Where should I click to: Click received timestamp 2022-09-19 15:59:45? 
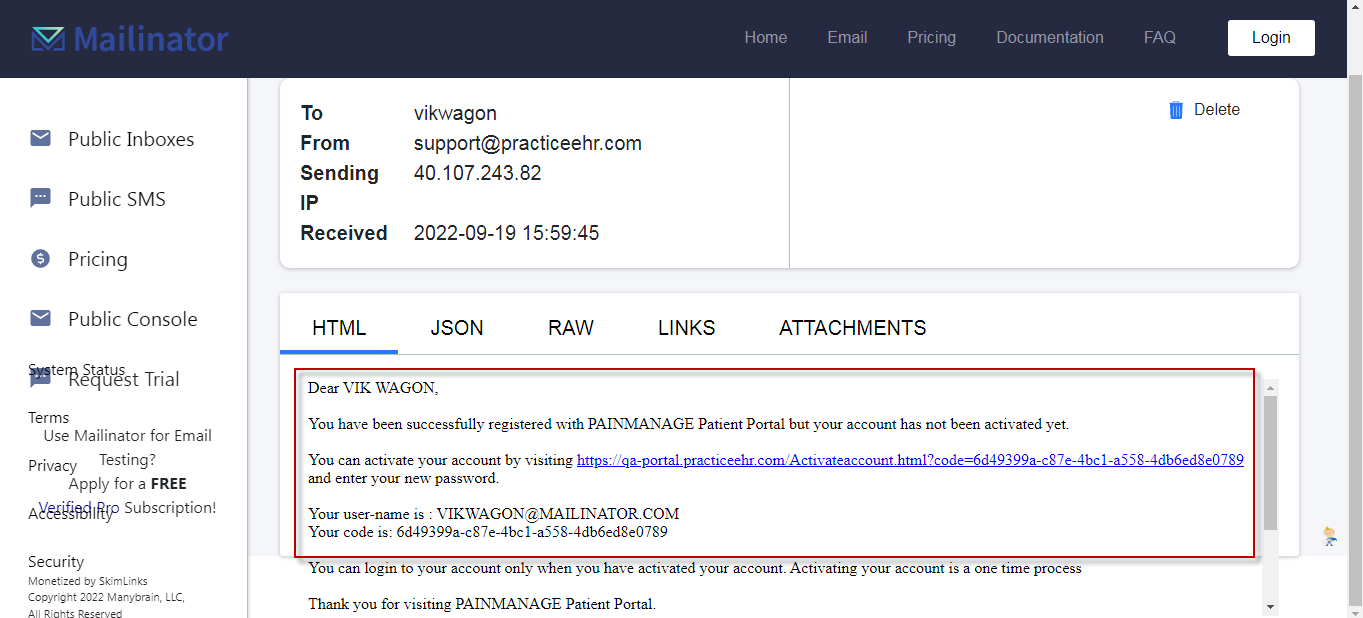point(507,233)
